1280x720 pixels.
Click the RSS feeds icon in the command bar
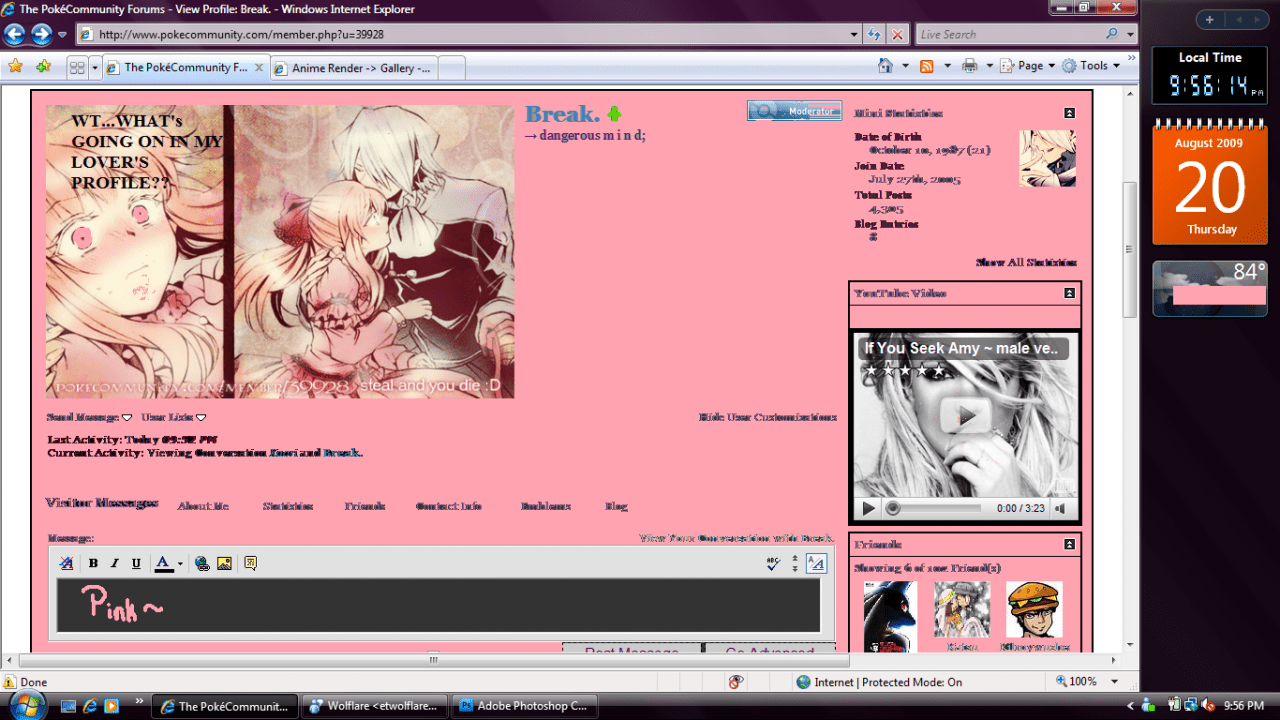pyautogui.click(x=927, y=66)
